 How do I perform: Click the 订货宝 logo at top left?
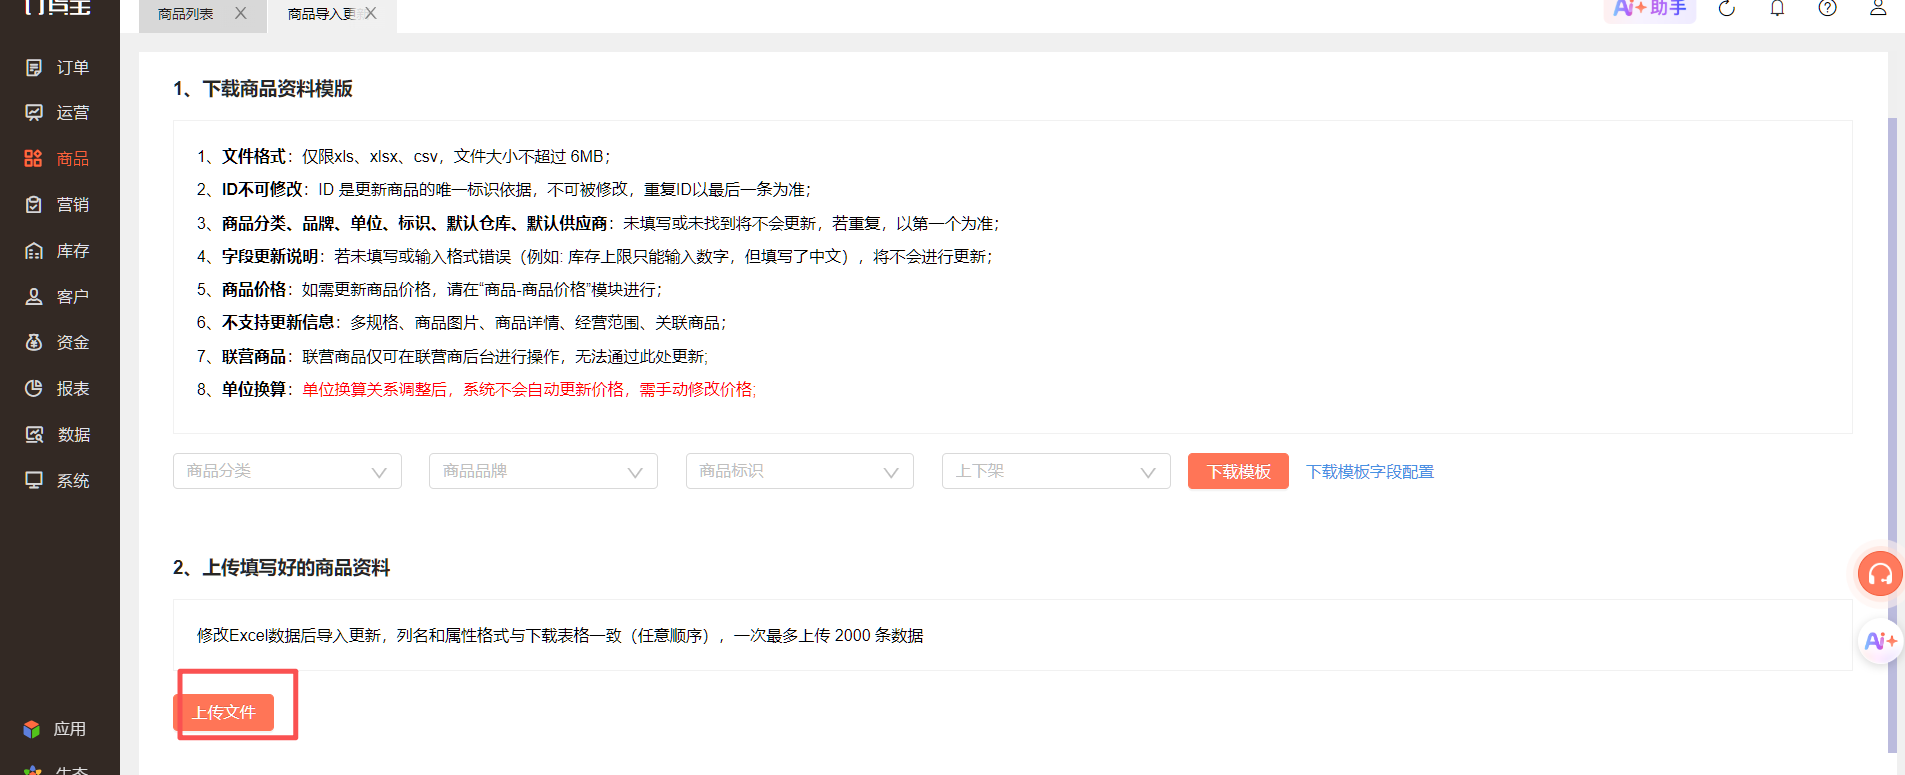click(x=57, y=8)
